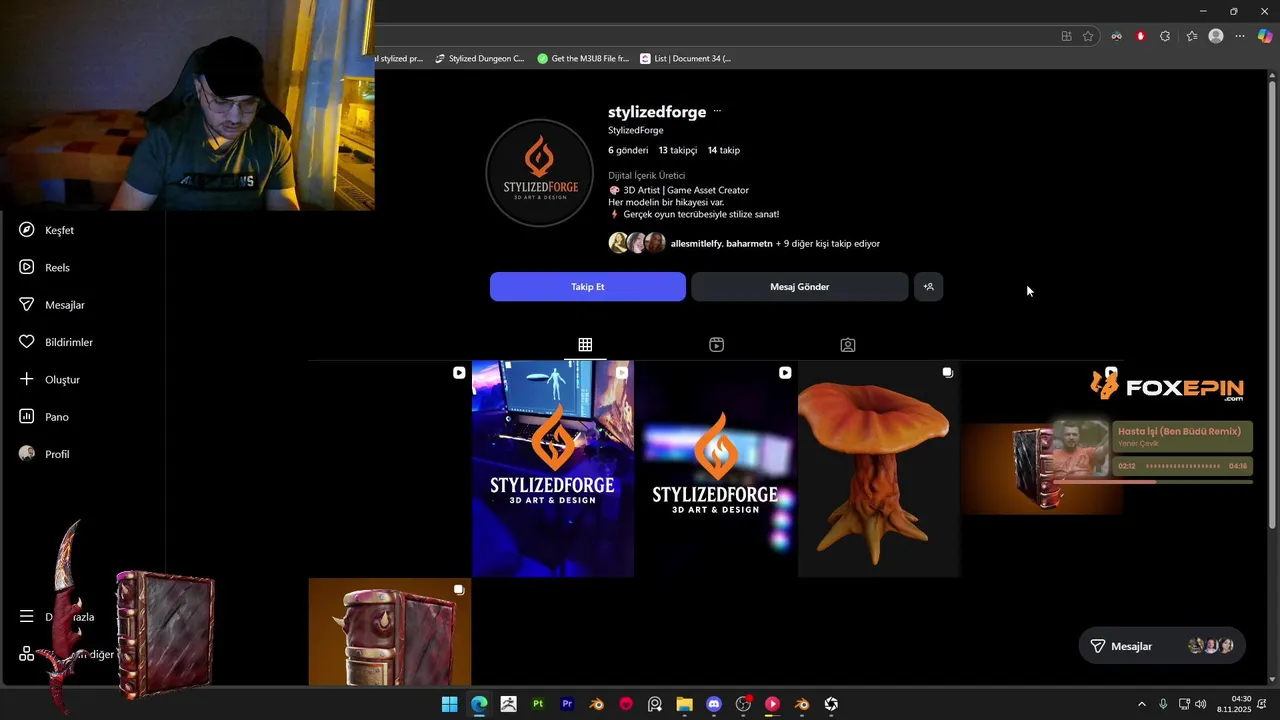This screenshot has width=1280, height=720.
Task: Open the first black reel post
Action: tap(390, 469)
